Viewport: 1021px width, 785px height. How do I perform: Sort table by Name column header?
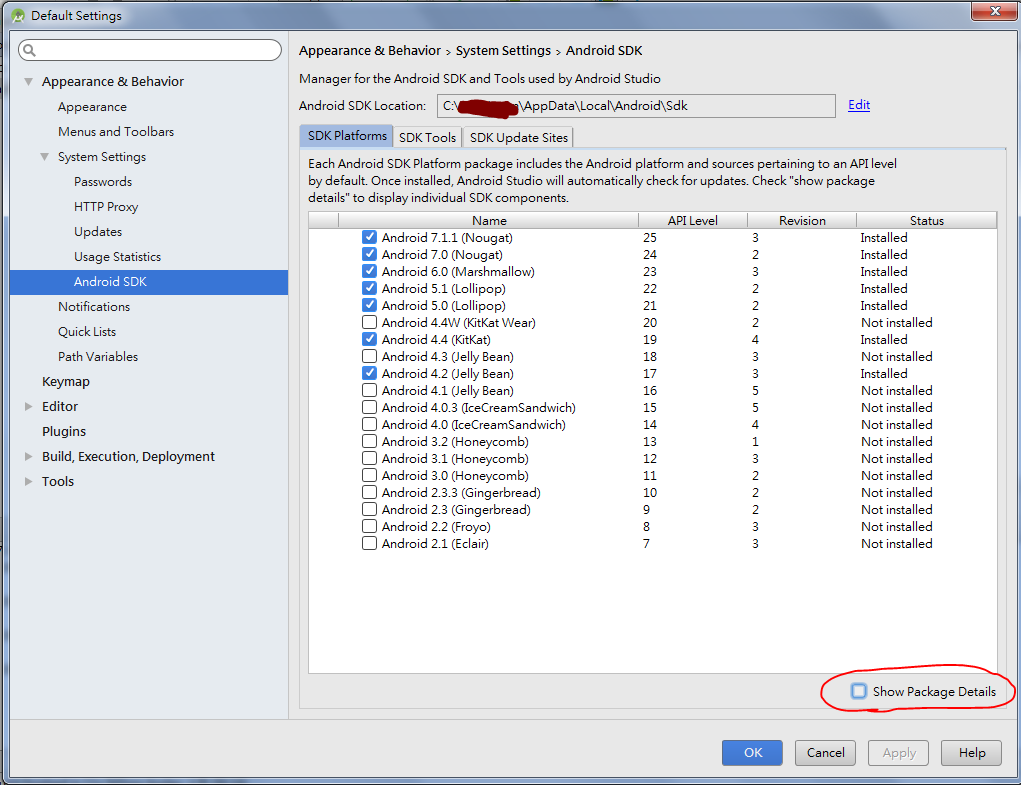click(489, 220)
